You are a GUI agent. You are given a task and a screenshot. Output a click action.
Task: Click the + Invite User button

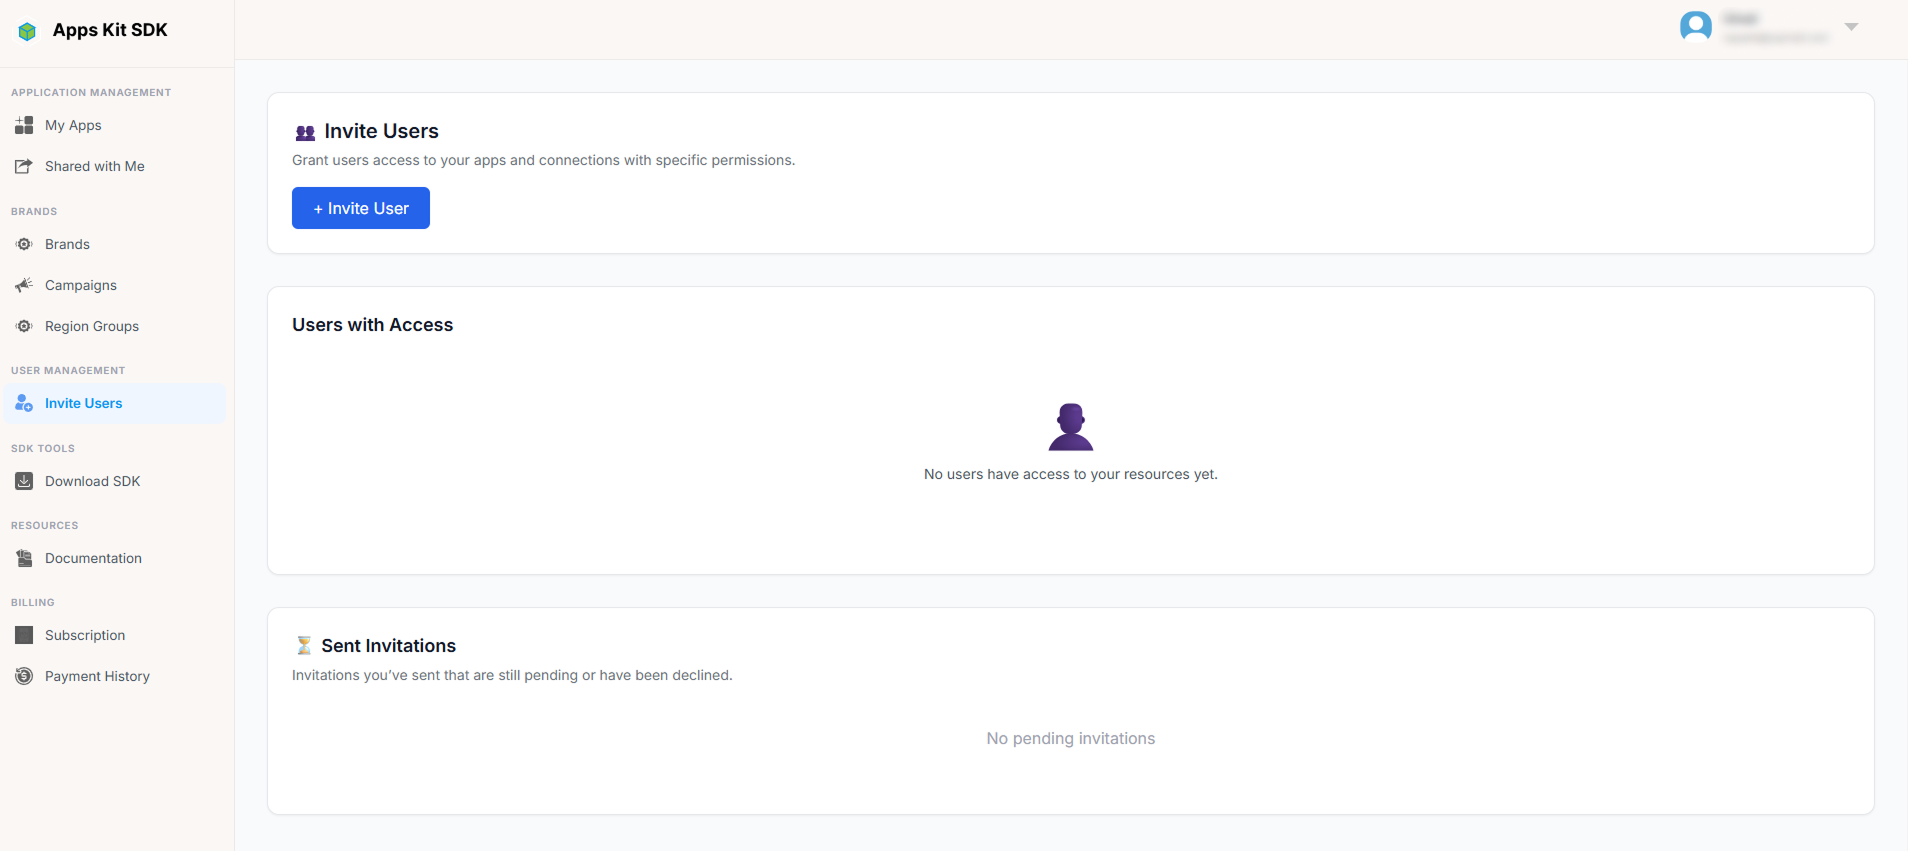click(361, 208)
